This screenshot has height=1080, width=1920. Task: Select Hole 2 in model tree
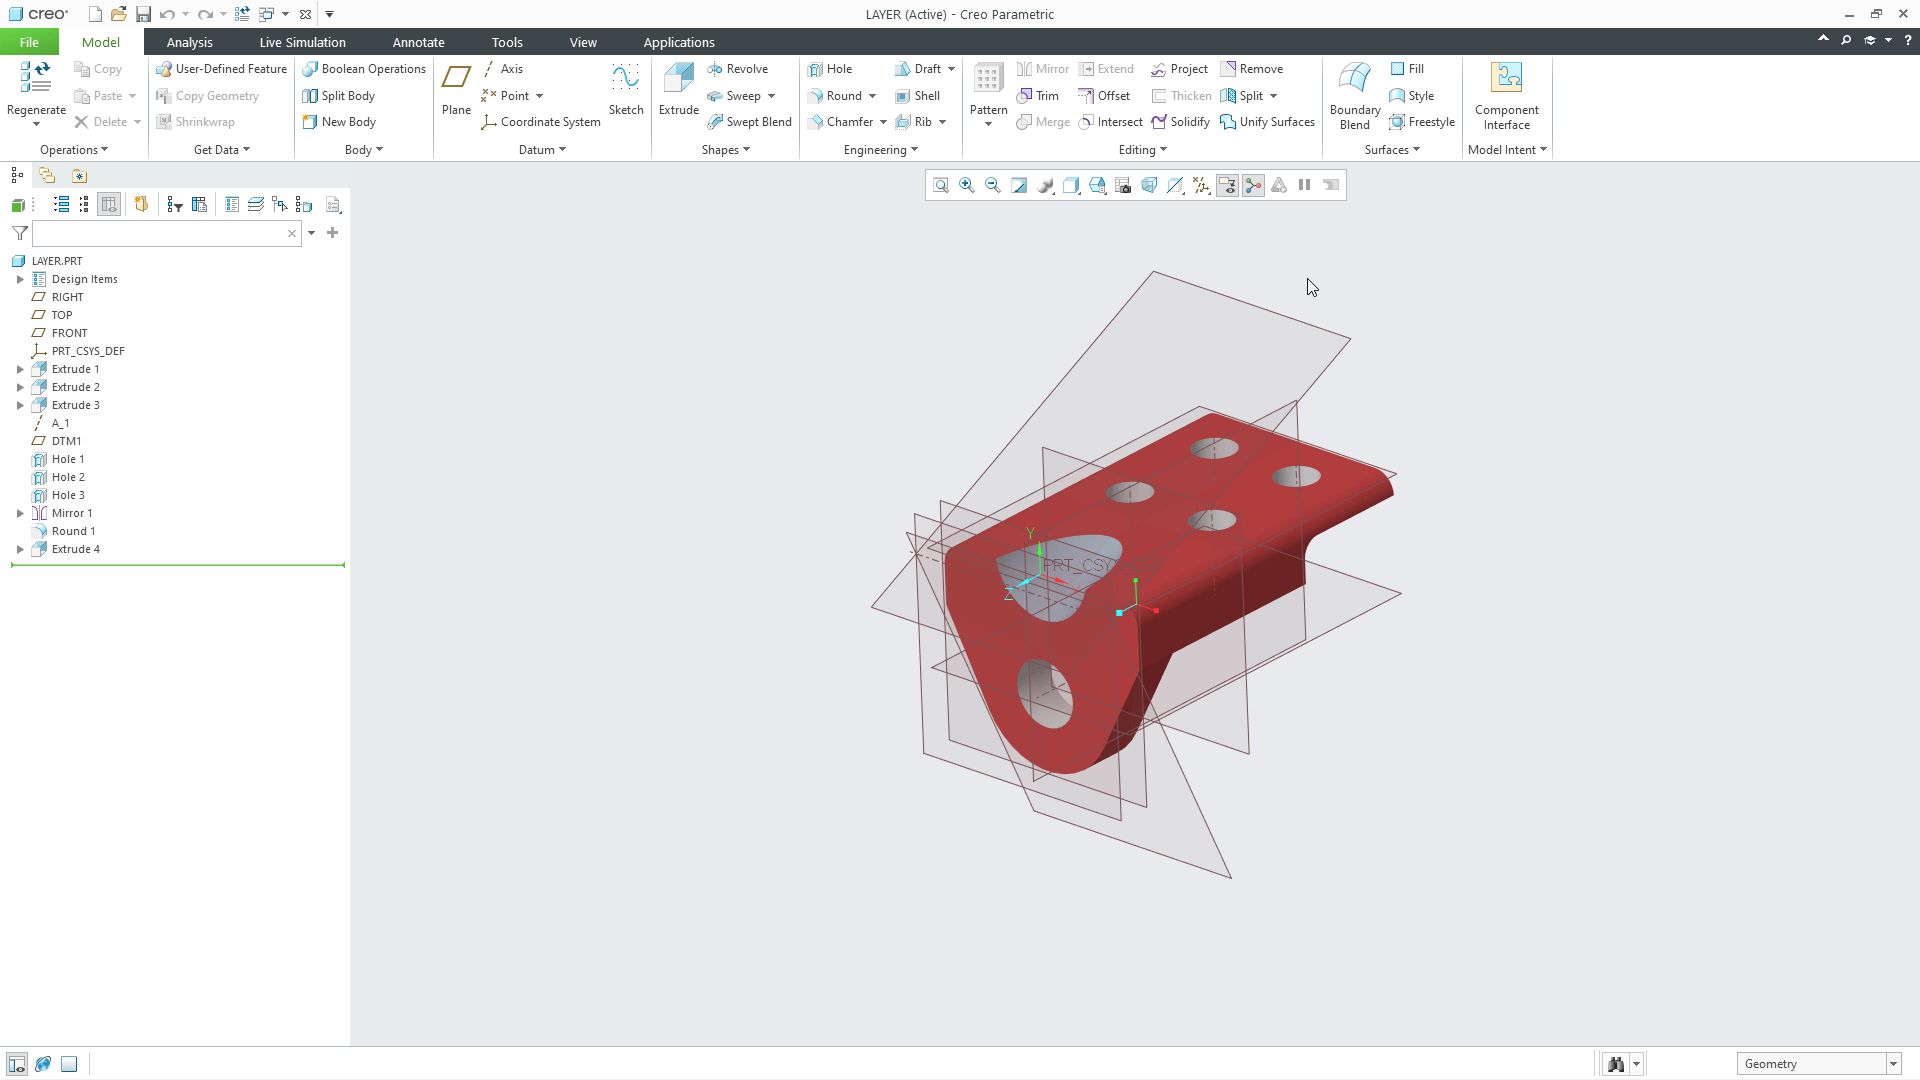68,477
